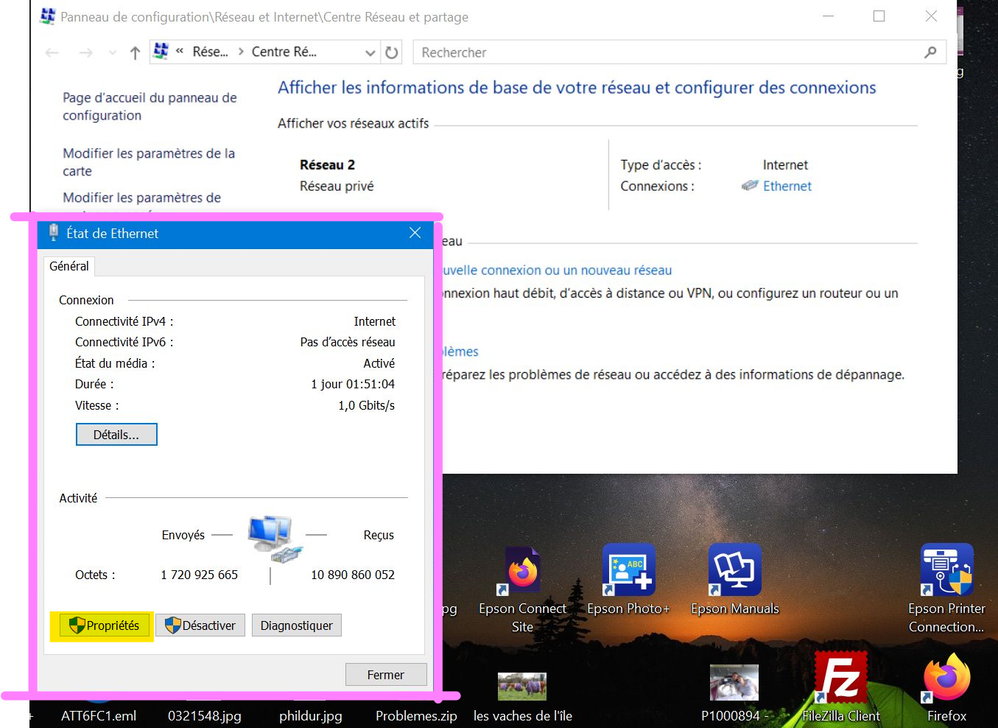Click the Désactiver button
The width and height of the screenshot is (998, 728).
pos(200,626)
